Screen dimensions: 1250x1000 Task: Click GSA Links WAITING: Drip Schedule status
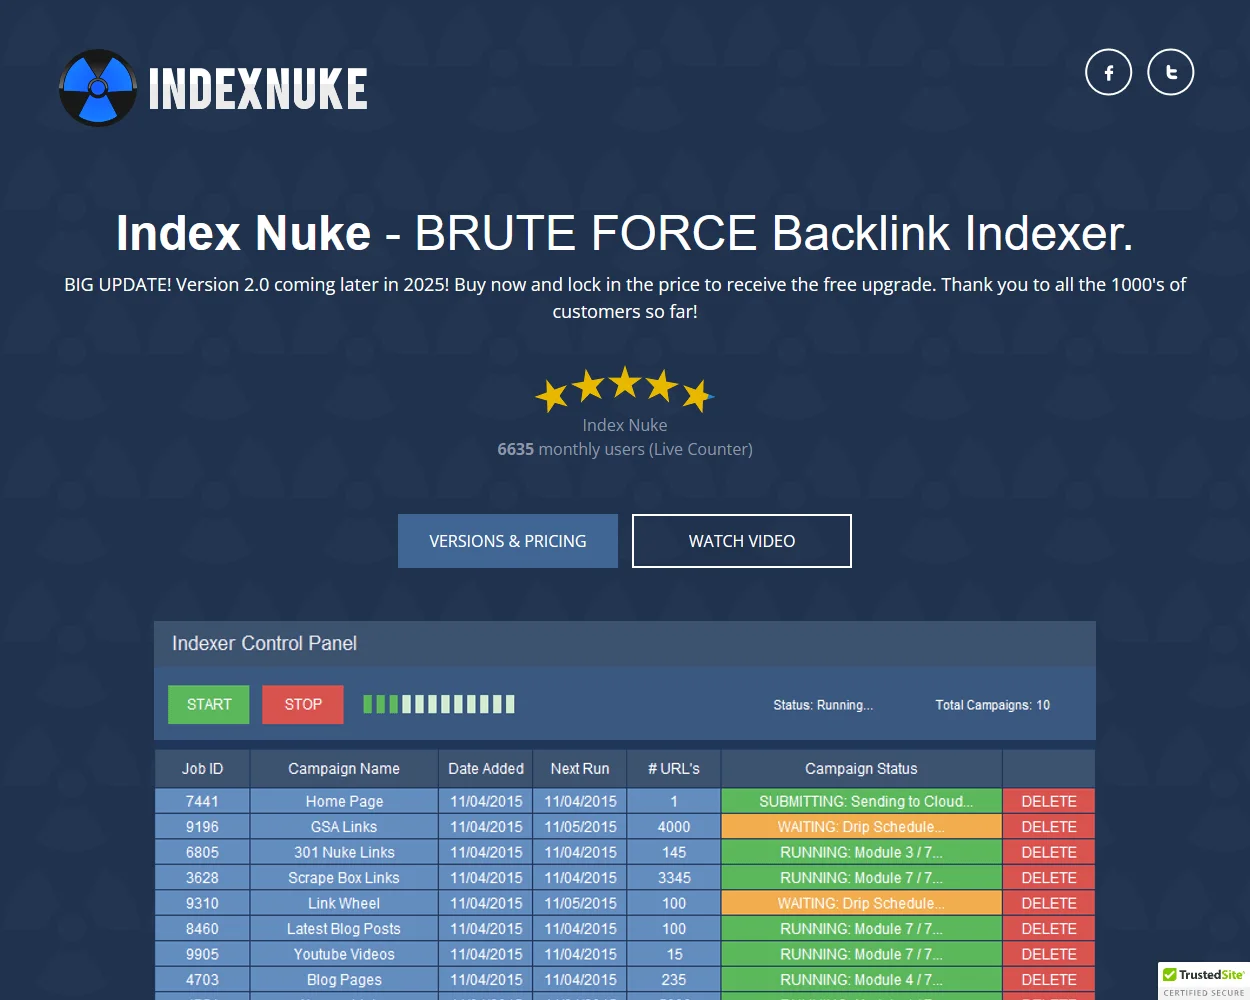[861, 827]
